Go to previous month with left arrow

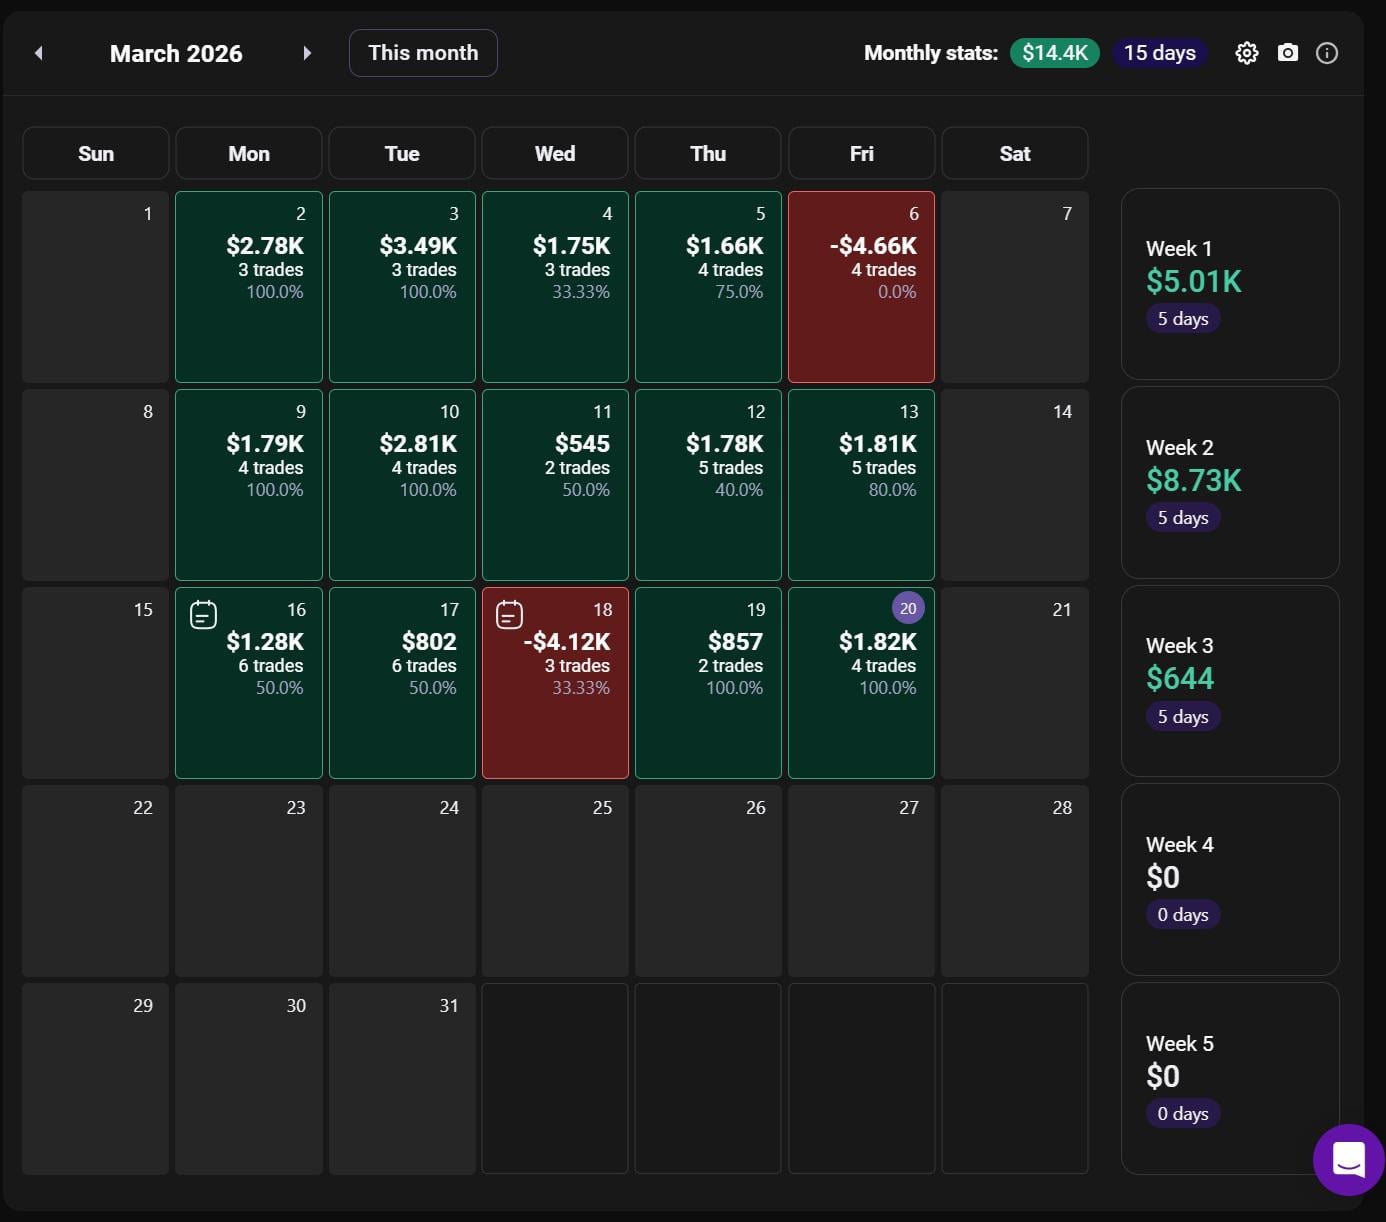(39, 53)
